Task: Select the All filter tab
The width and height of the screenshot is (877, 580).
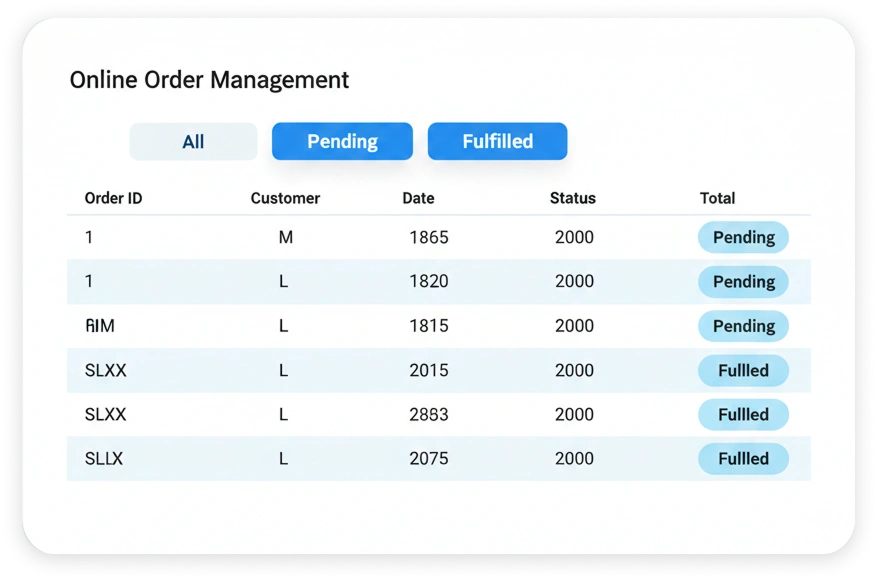Action: (x=193, y=142)
